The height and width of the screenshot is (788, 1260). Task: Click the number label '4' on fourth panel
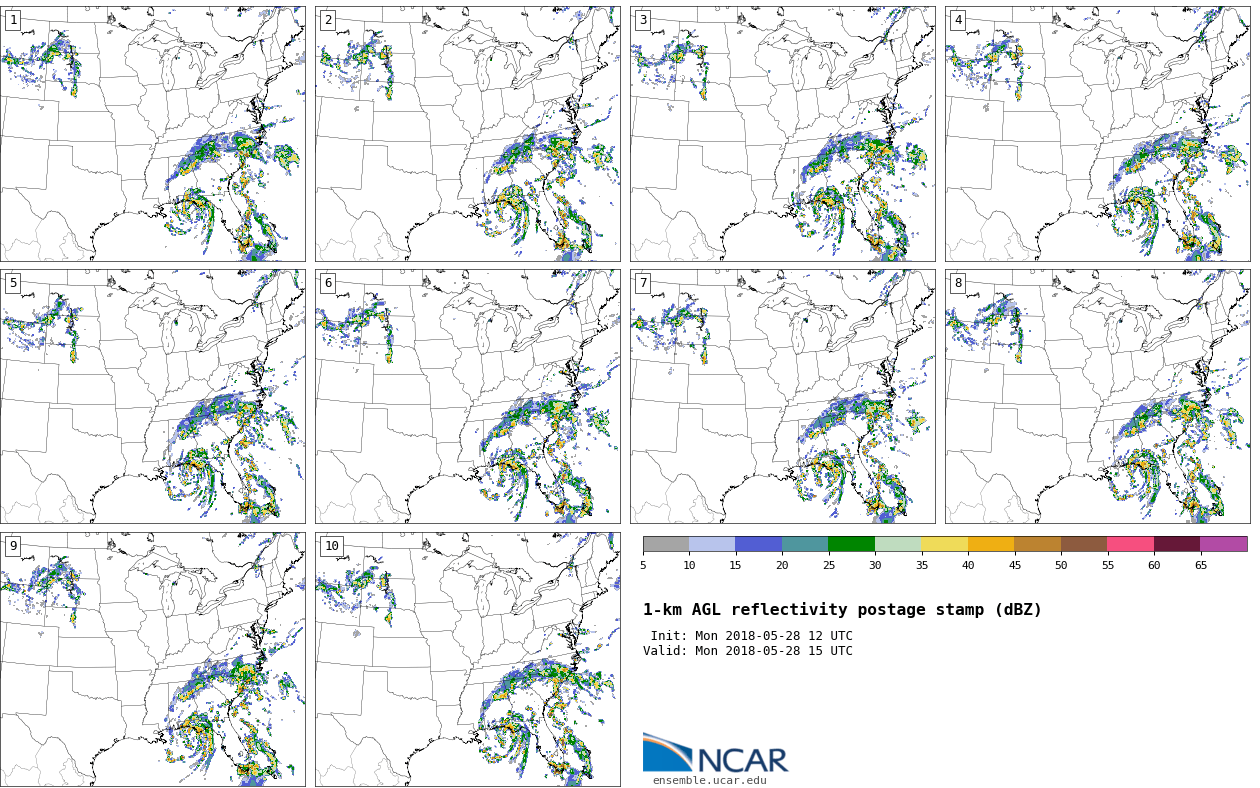pos(958,20)
